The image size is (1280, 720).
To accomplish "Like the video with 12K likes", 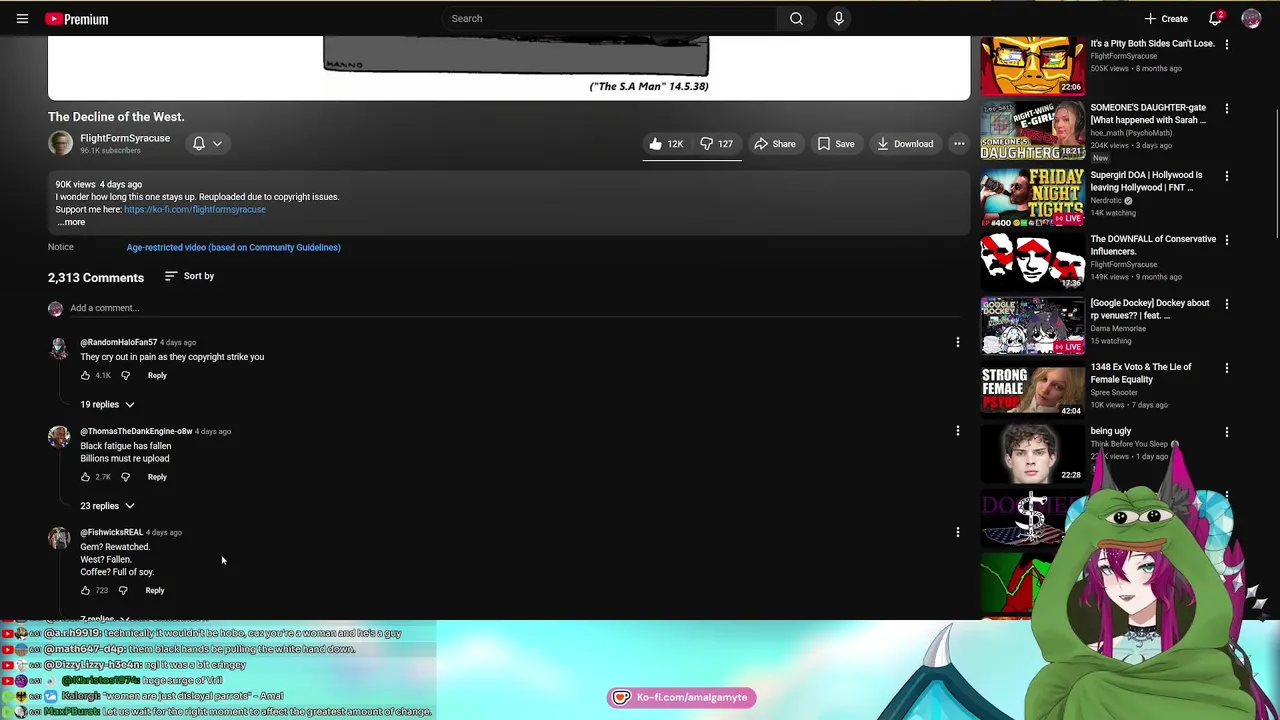I will pyautogui.click(x=666, y=144).
